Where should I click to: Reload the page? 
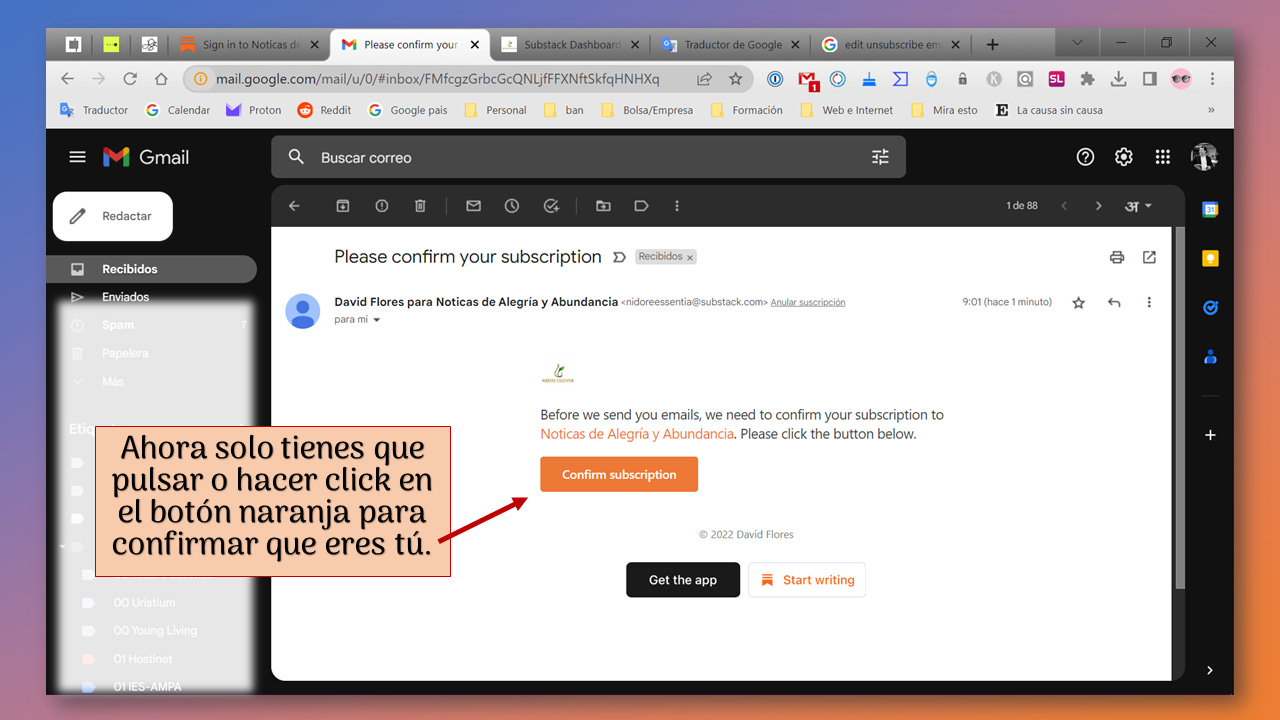pyautogui.click(x=130, y=79)
